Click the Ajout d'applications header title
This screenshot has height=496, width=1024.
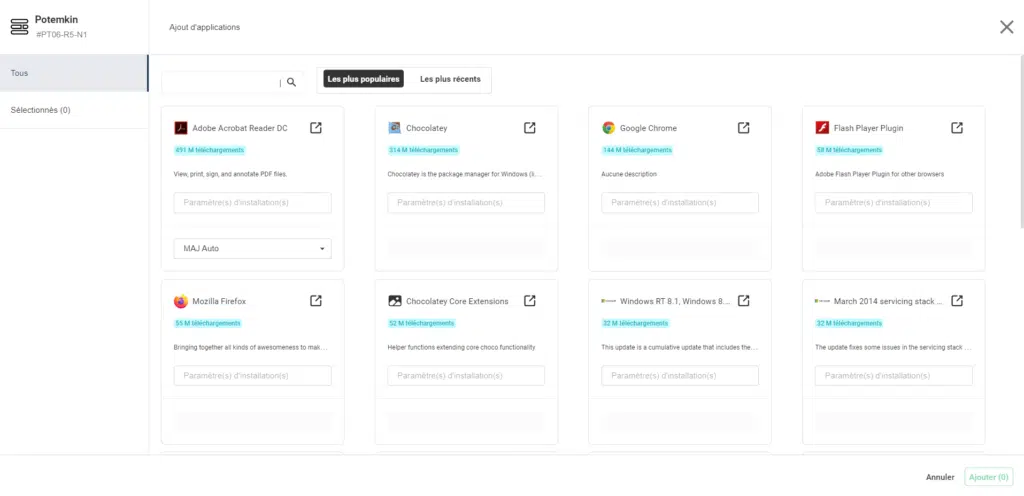point(204,27)
